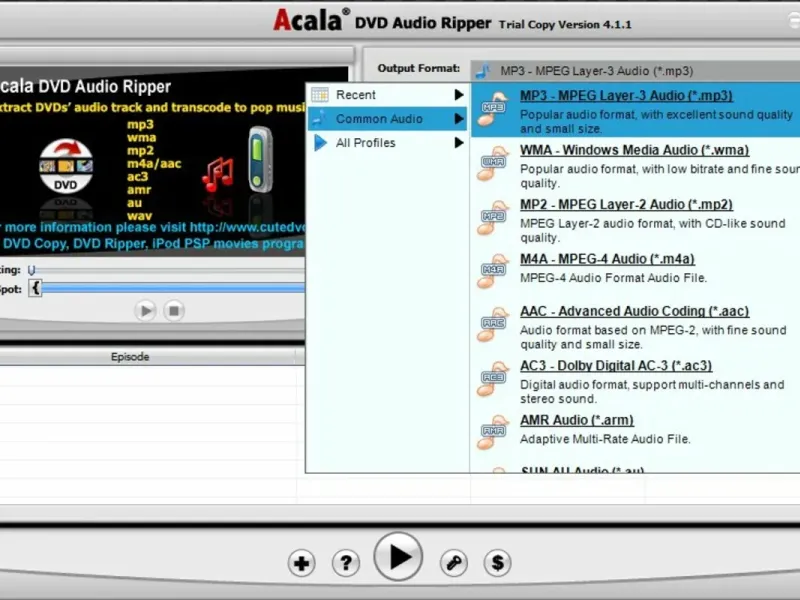The height and width of the screenshot is (600, 800).
Task: Open the Recent menu entry
Action: (387, 95)
